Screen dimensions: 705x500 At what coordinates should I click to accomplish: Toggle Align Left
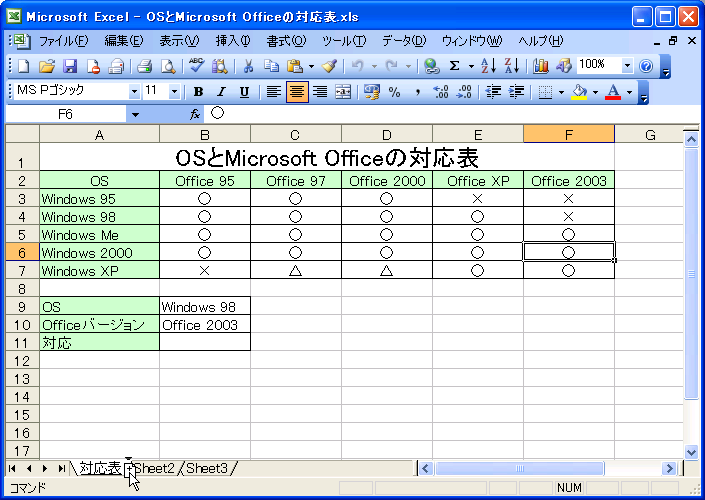pos(273,92)
